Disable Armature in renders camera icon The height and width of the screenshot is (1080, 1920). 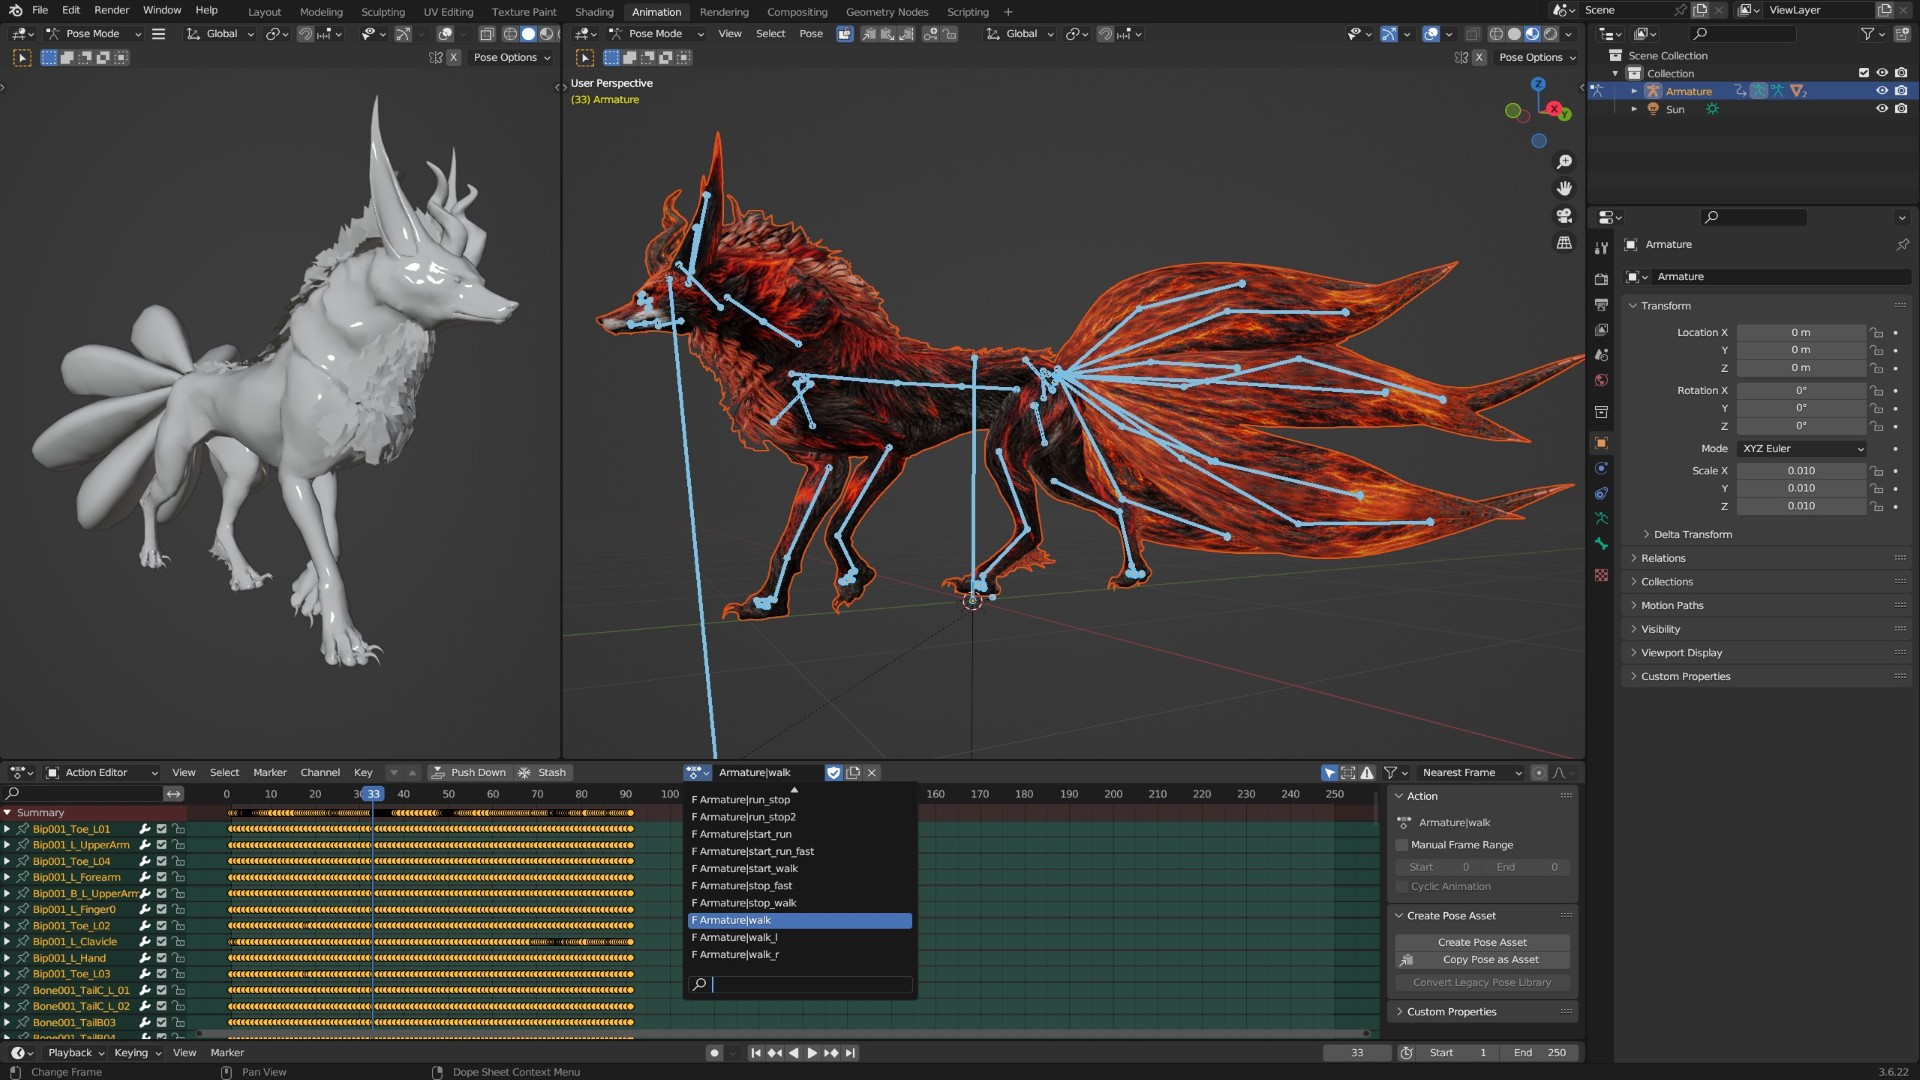(x=1901, y=91)
